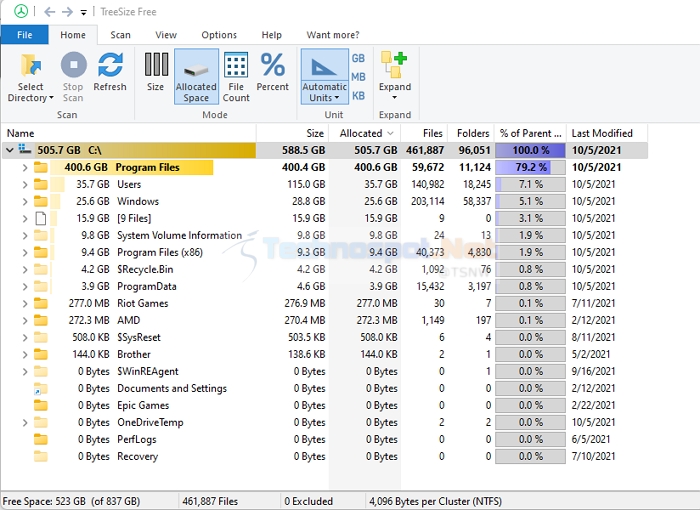Click the Recovery folder icon

tap(41, 456)
